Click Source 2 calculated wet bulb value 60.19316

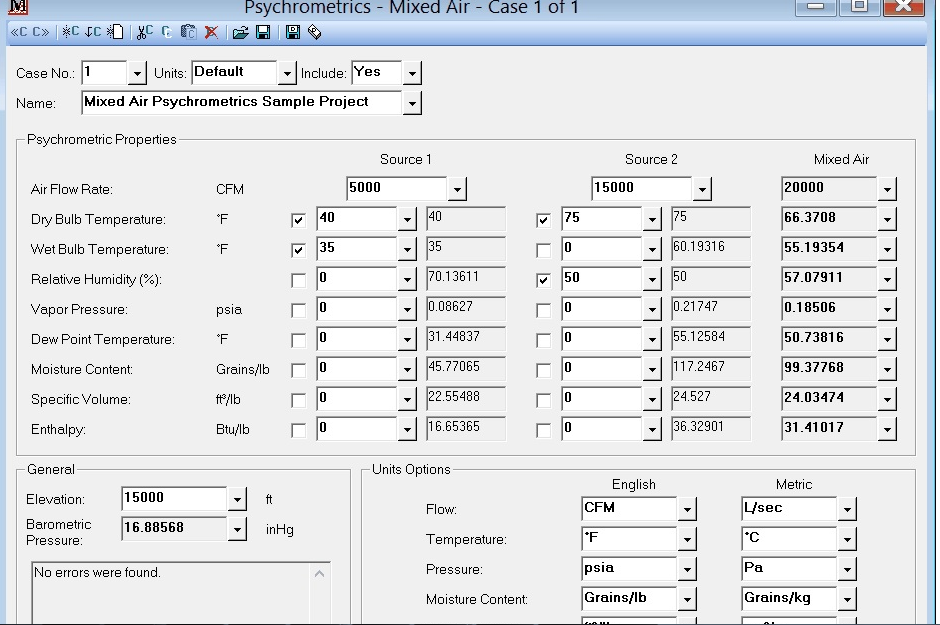711,248
